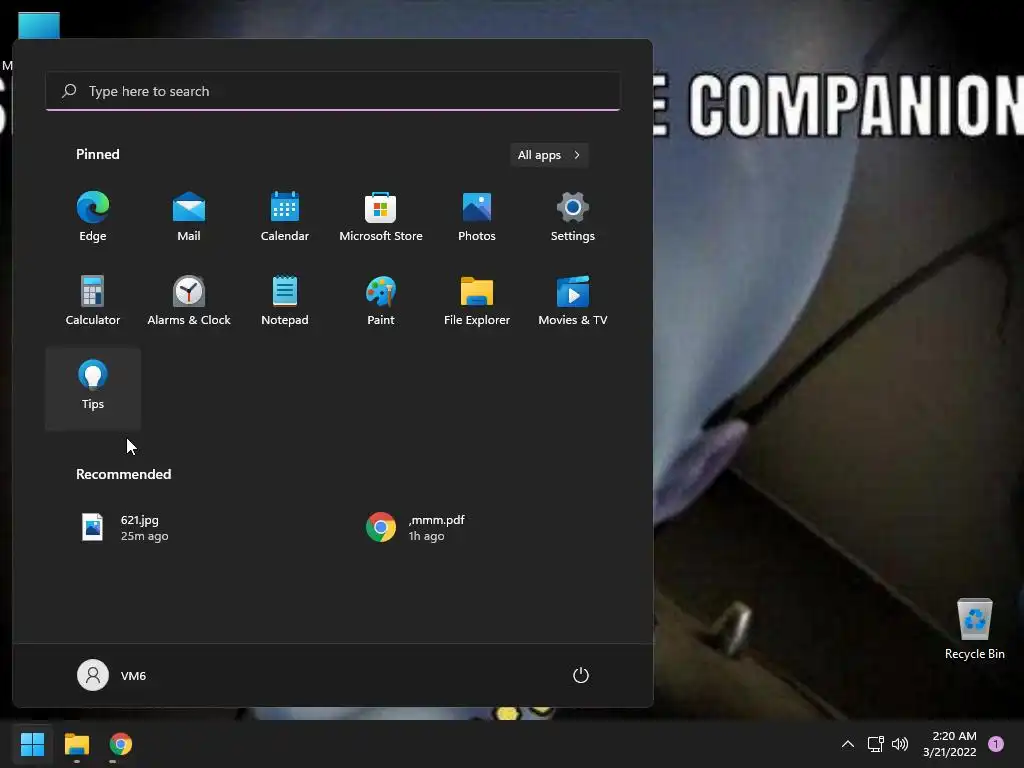Click the Windows Start button on taskbar

click(x=32, y=744)
